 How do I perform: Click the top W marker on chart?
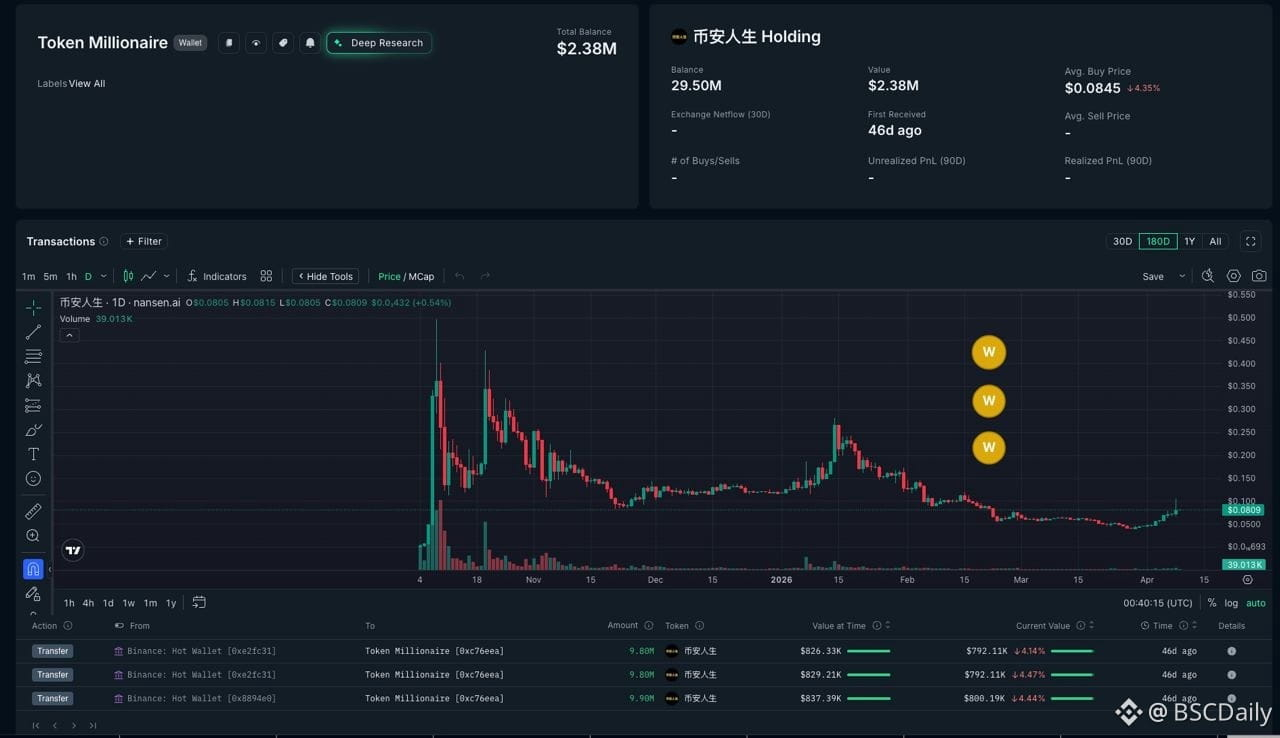pos(988,352)
